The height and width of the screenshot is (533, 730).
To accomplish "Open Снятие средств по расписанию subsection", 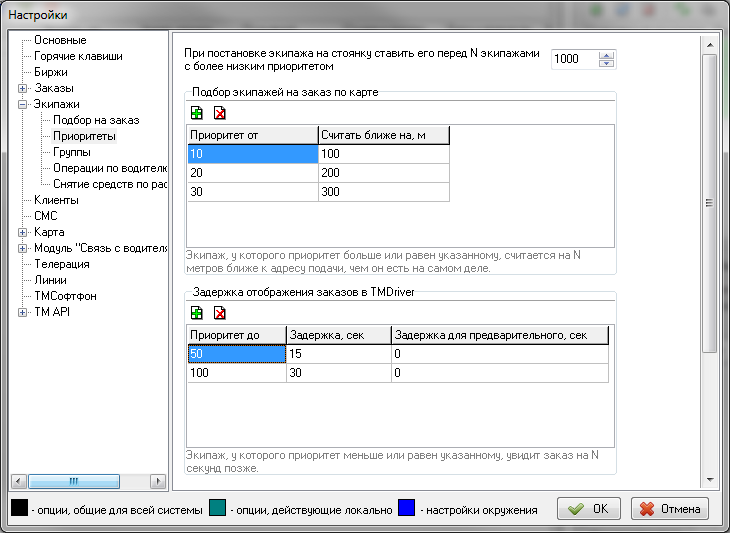I will [110, 184].
